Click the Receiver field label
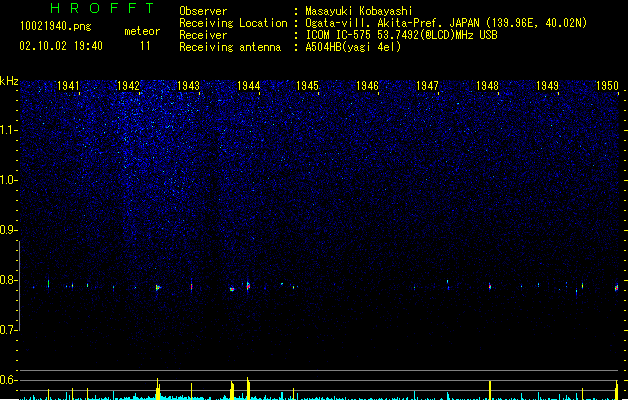Image resolution: width=629 pixels, height=400 pixels. click(203, 35)
